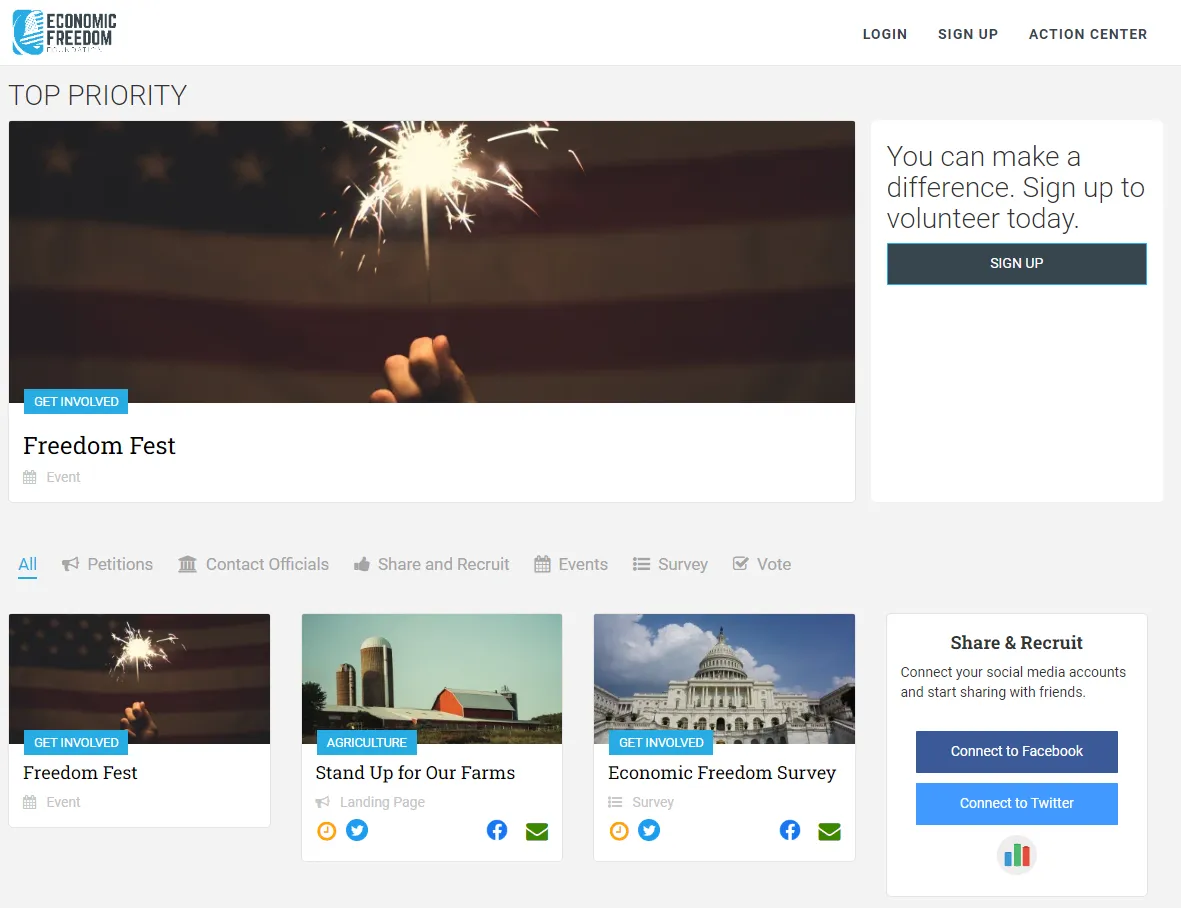Open the LOGIN link in header
The height and width of the screenshot is (908, 1181).
(884, 34)
